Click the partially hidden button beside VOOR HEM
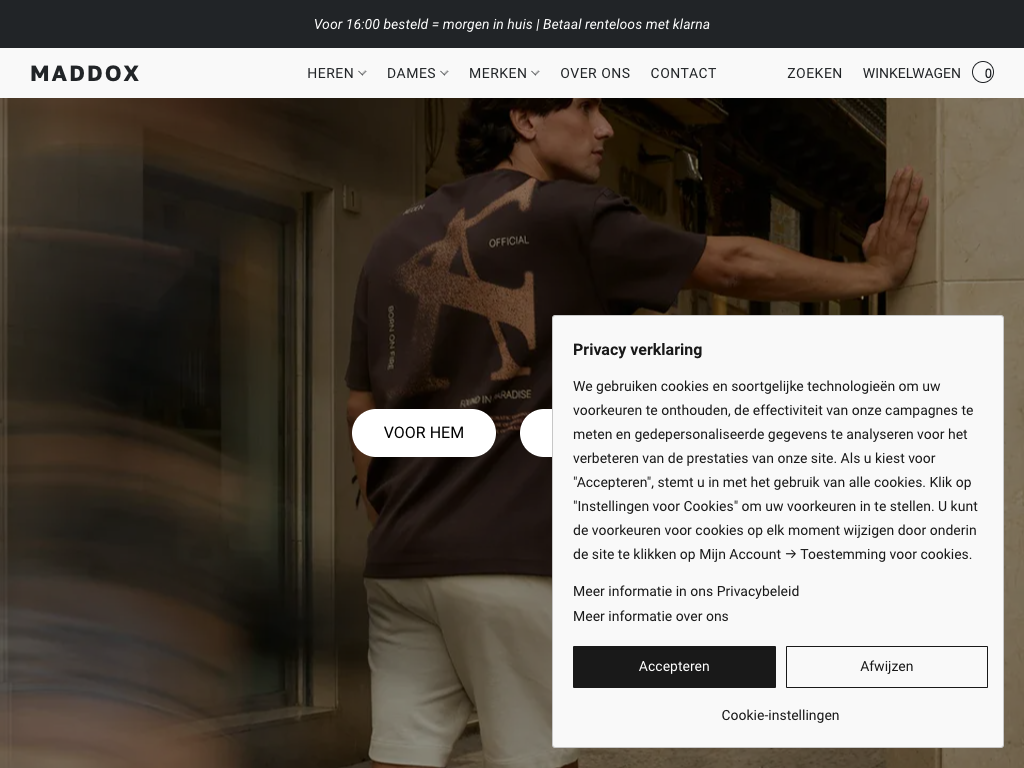1024x768 pixels. [536, 432]
